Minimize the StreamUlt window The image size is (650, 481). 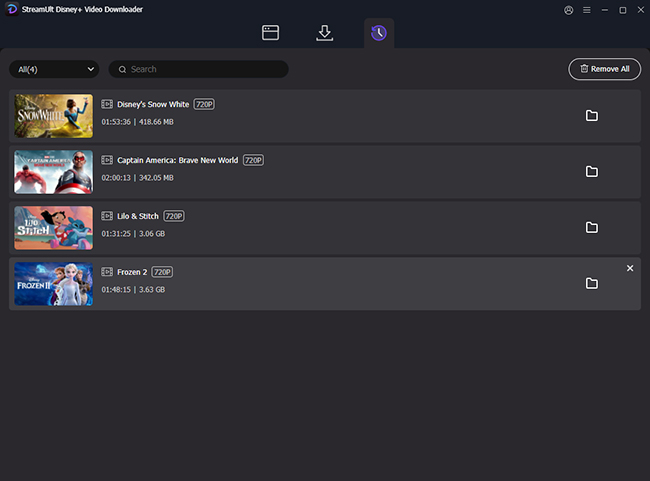[x=605, y=10]
